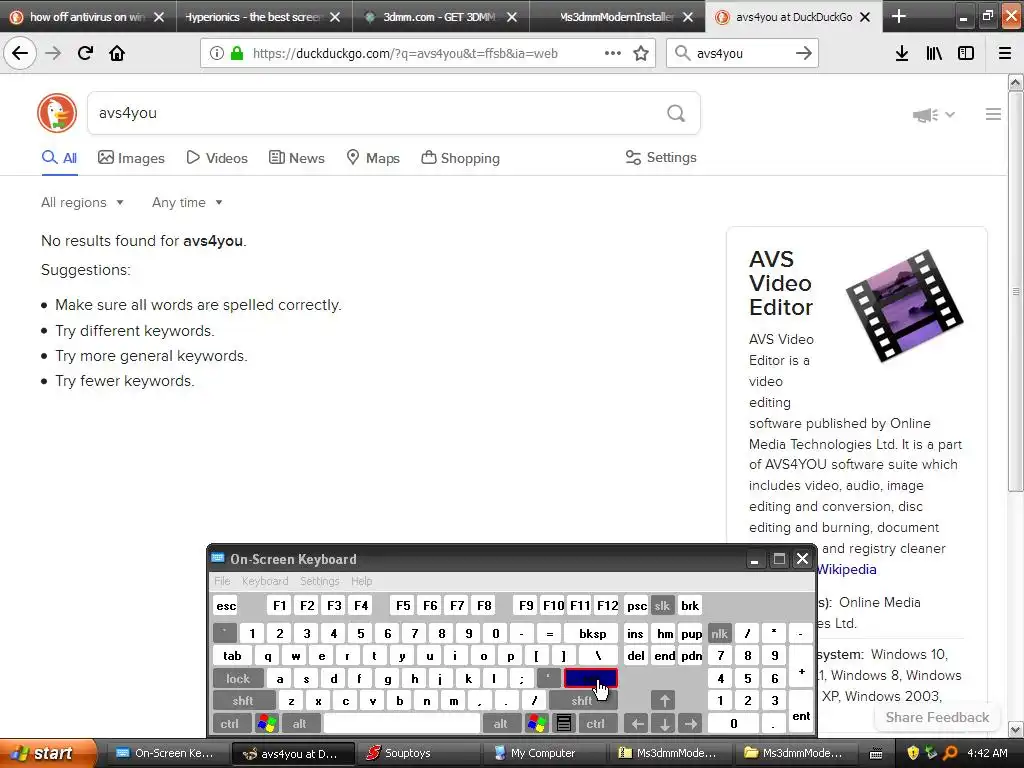Click the magnifier tray icon near clock
Viewport: 1024px width, 768px height.
[950, 752]
